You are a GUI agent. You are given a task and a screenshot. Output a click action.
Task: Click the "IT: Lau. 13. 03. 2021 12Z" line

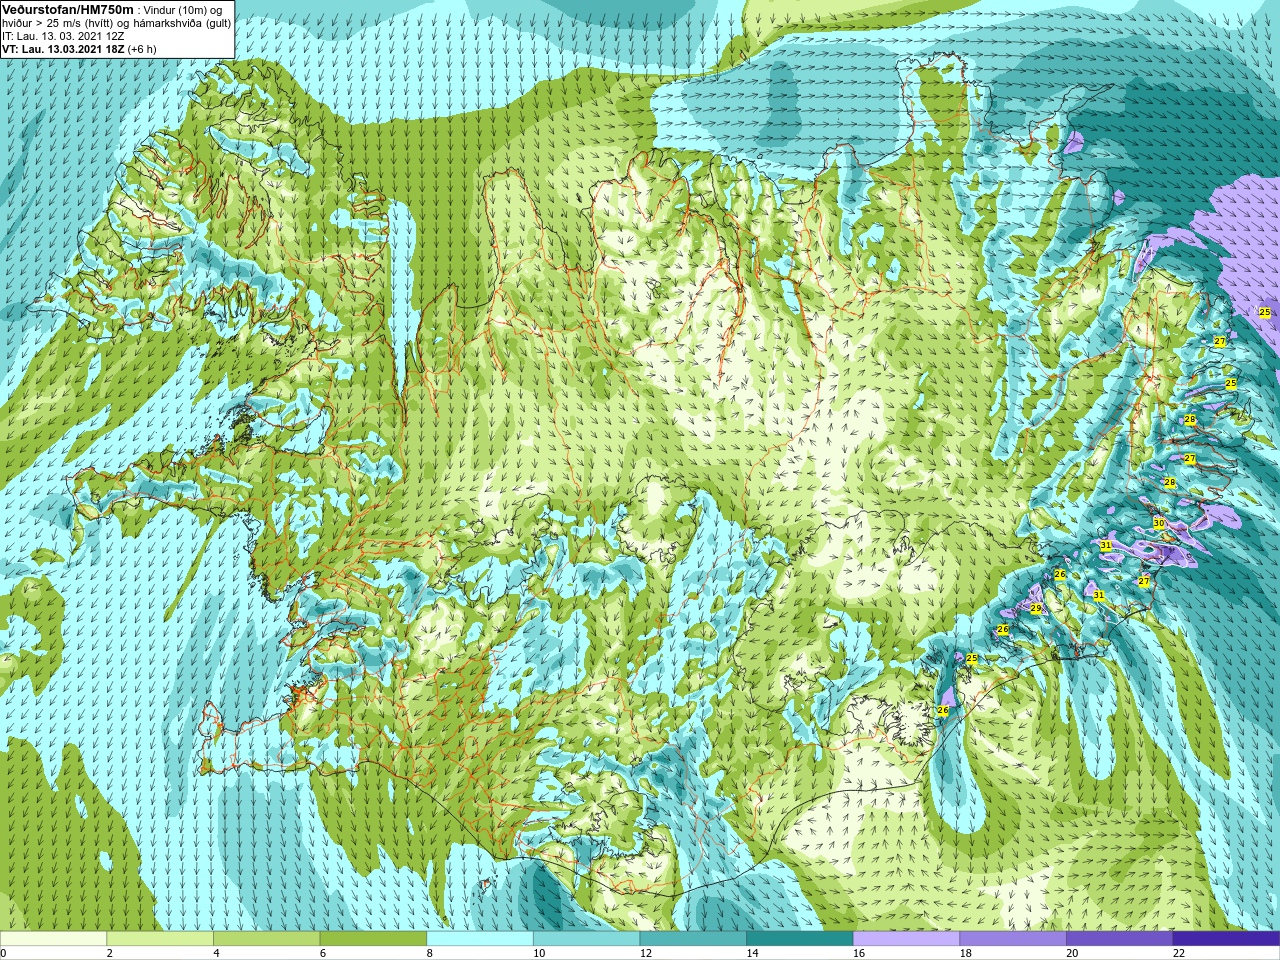(63, 36)
